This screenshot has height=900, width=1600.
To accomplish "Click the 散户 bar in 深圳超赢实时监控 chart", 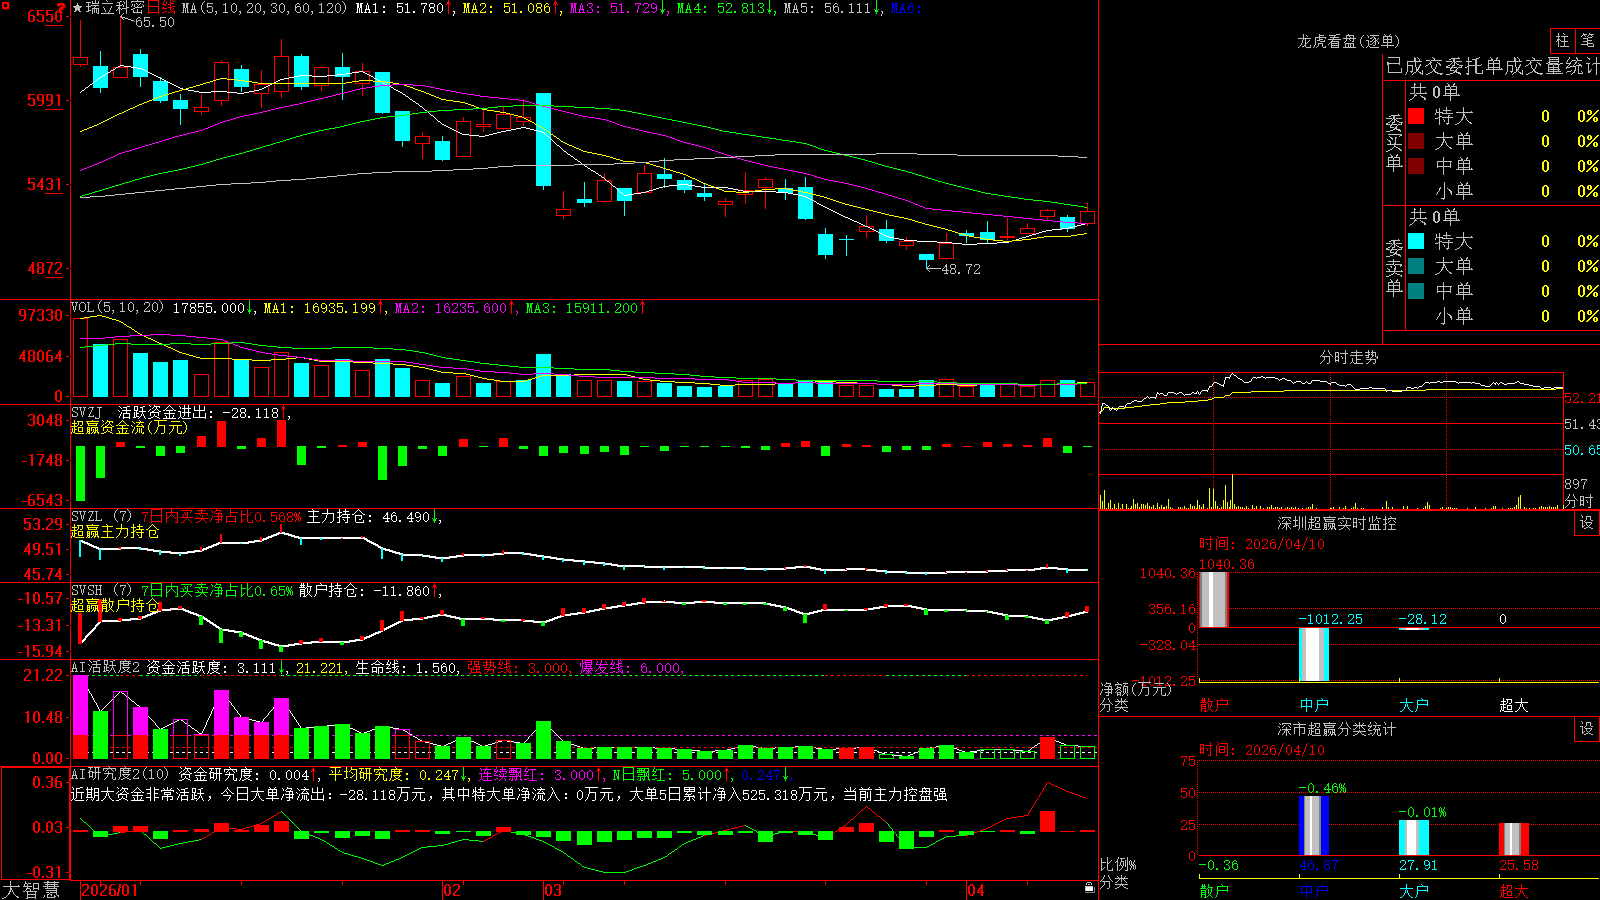I will tap(1213, 599).
